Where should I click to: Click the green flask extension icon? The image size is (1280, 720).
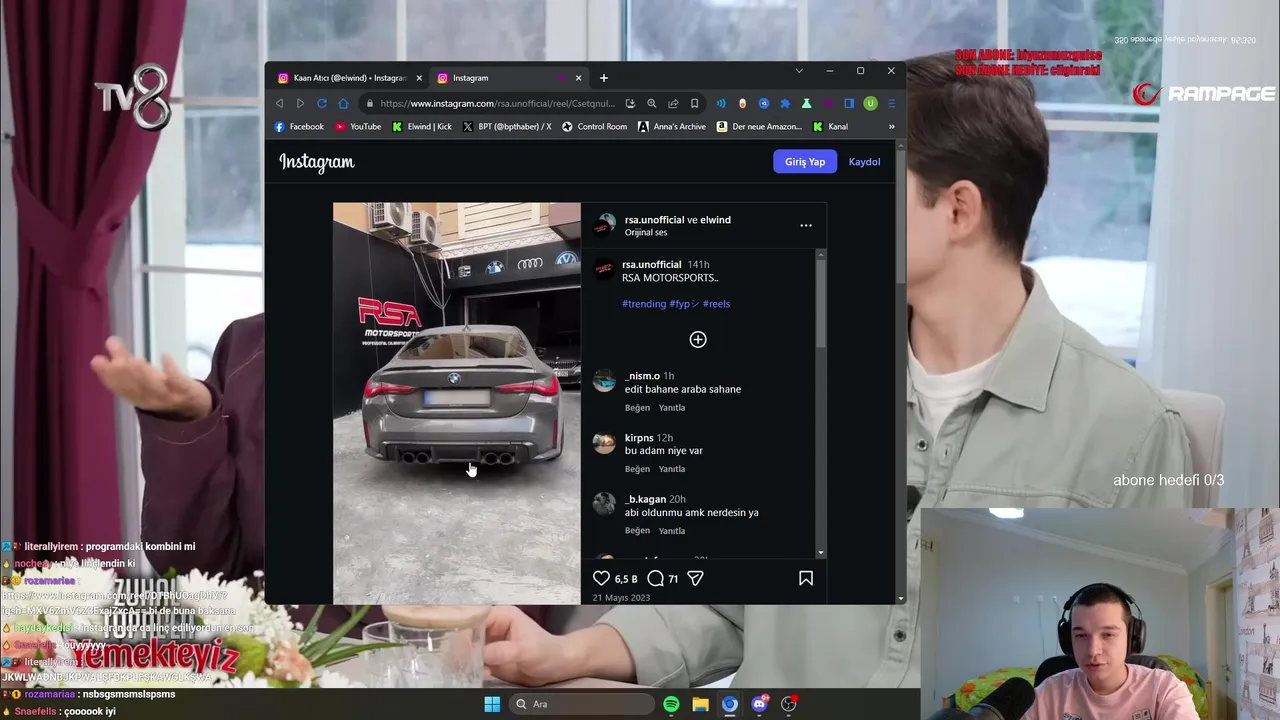(806, 103)
